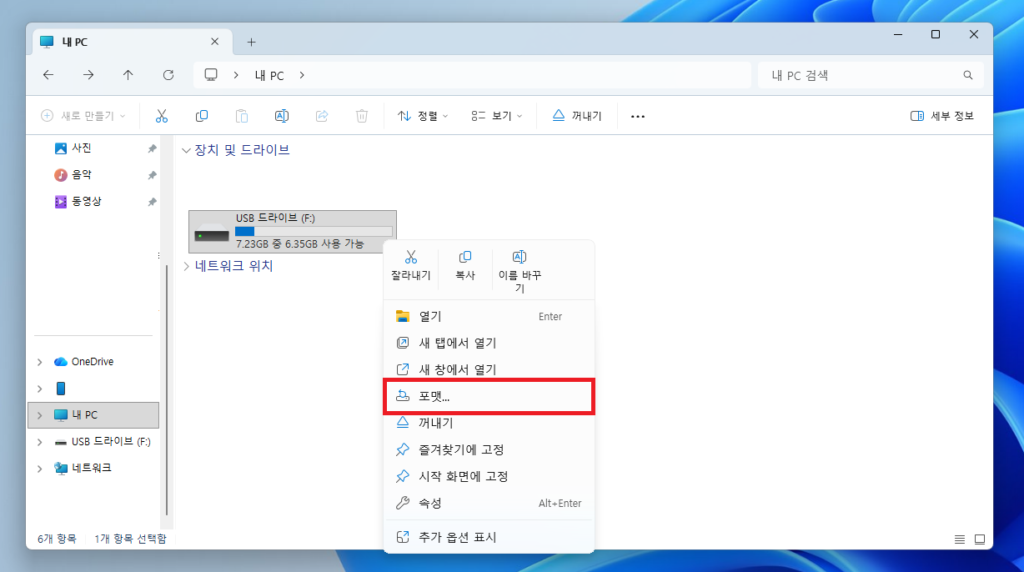
Task: Click the 내 PC 검색 search field
Action: pos(860,75)
